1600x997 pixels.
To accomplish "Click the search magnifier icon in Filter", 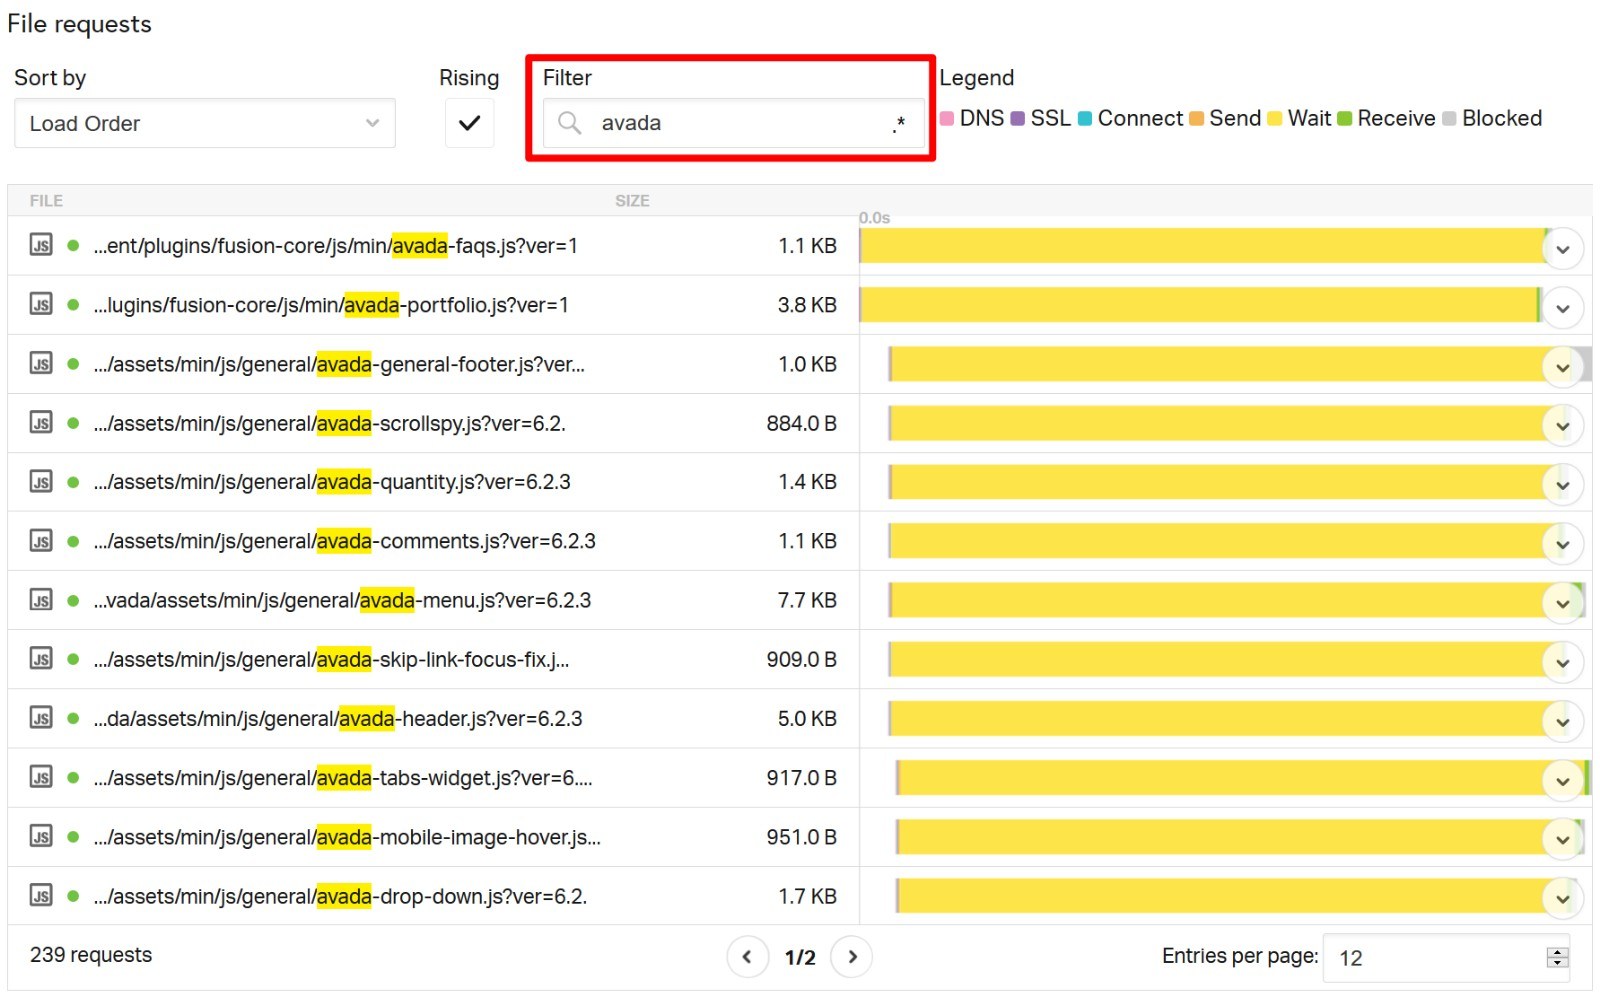I will point(570,123).
